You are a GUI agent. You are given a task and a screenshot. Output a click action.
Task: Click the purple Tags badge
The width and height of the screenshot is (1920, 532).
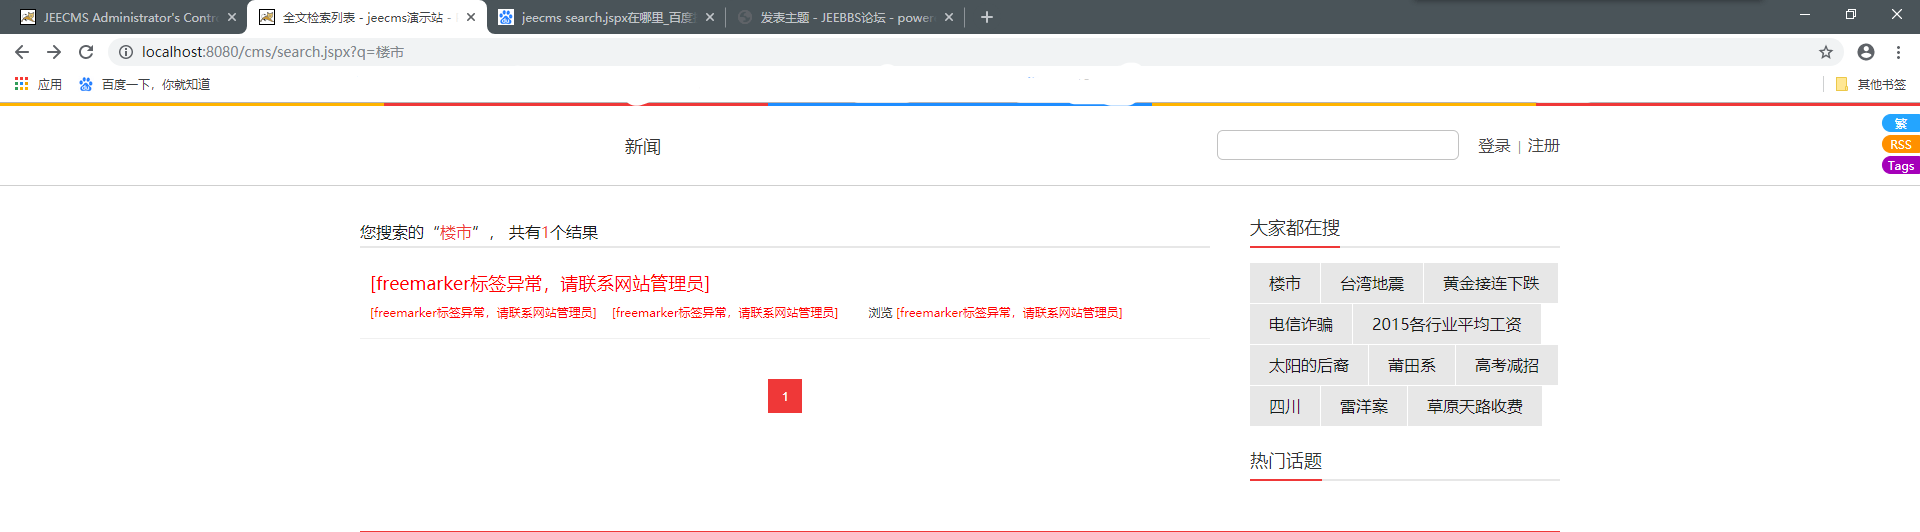coord(1900,166)
